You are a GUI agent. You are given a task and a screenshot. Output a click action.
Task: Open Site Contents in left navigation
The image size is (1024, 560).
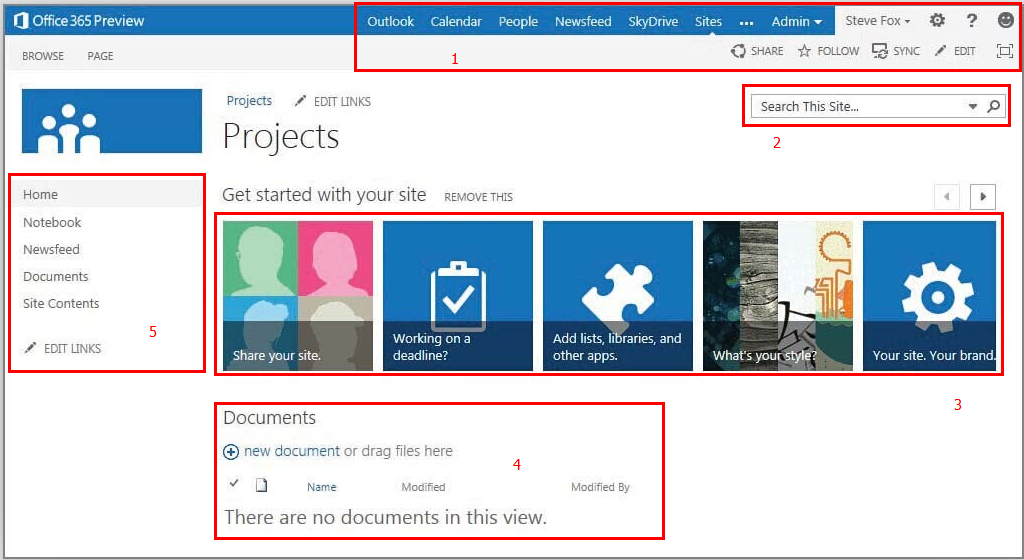tap(61, 303)
